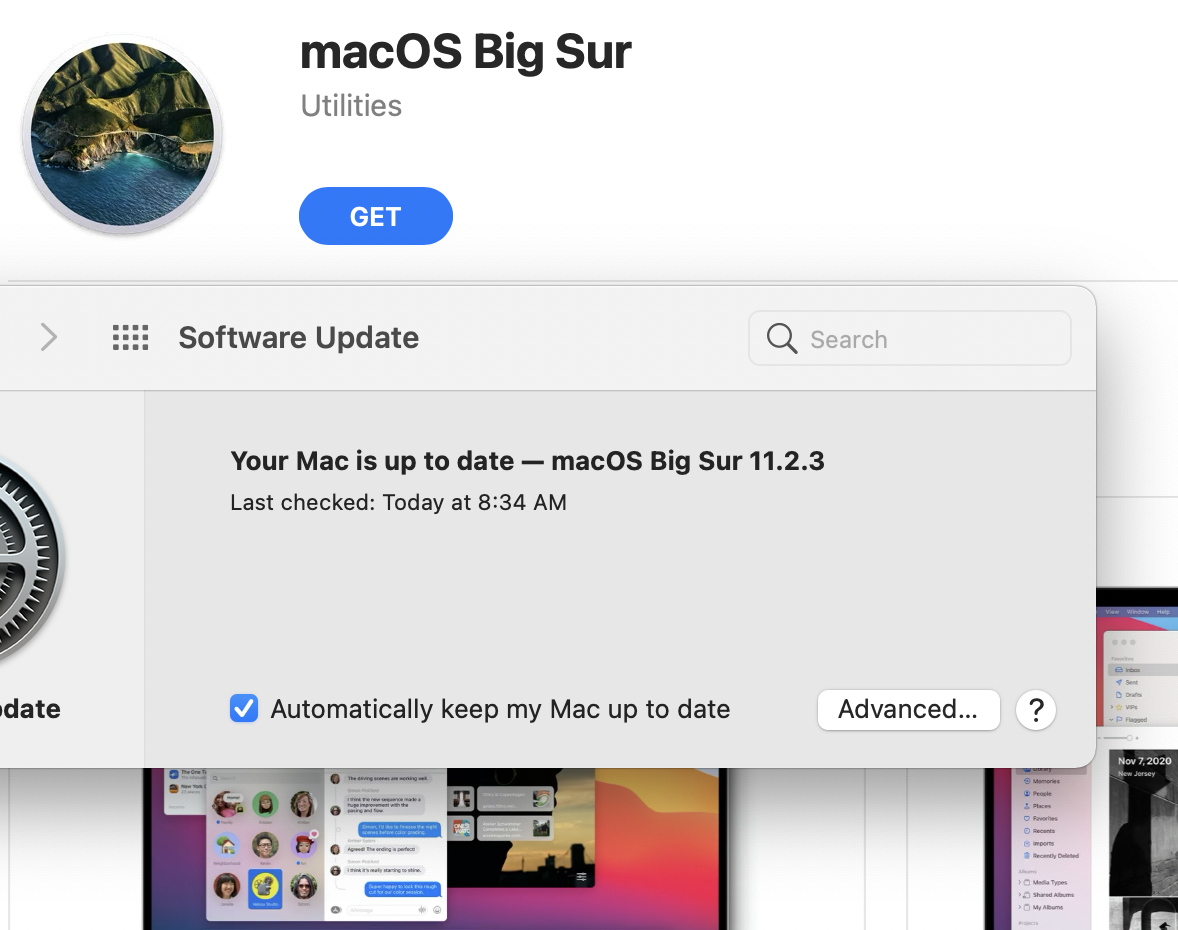
Task: Click 'Your Mac is up to date' heading
Action: tap(527, 460)
